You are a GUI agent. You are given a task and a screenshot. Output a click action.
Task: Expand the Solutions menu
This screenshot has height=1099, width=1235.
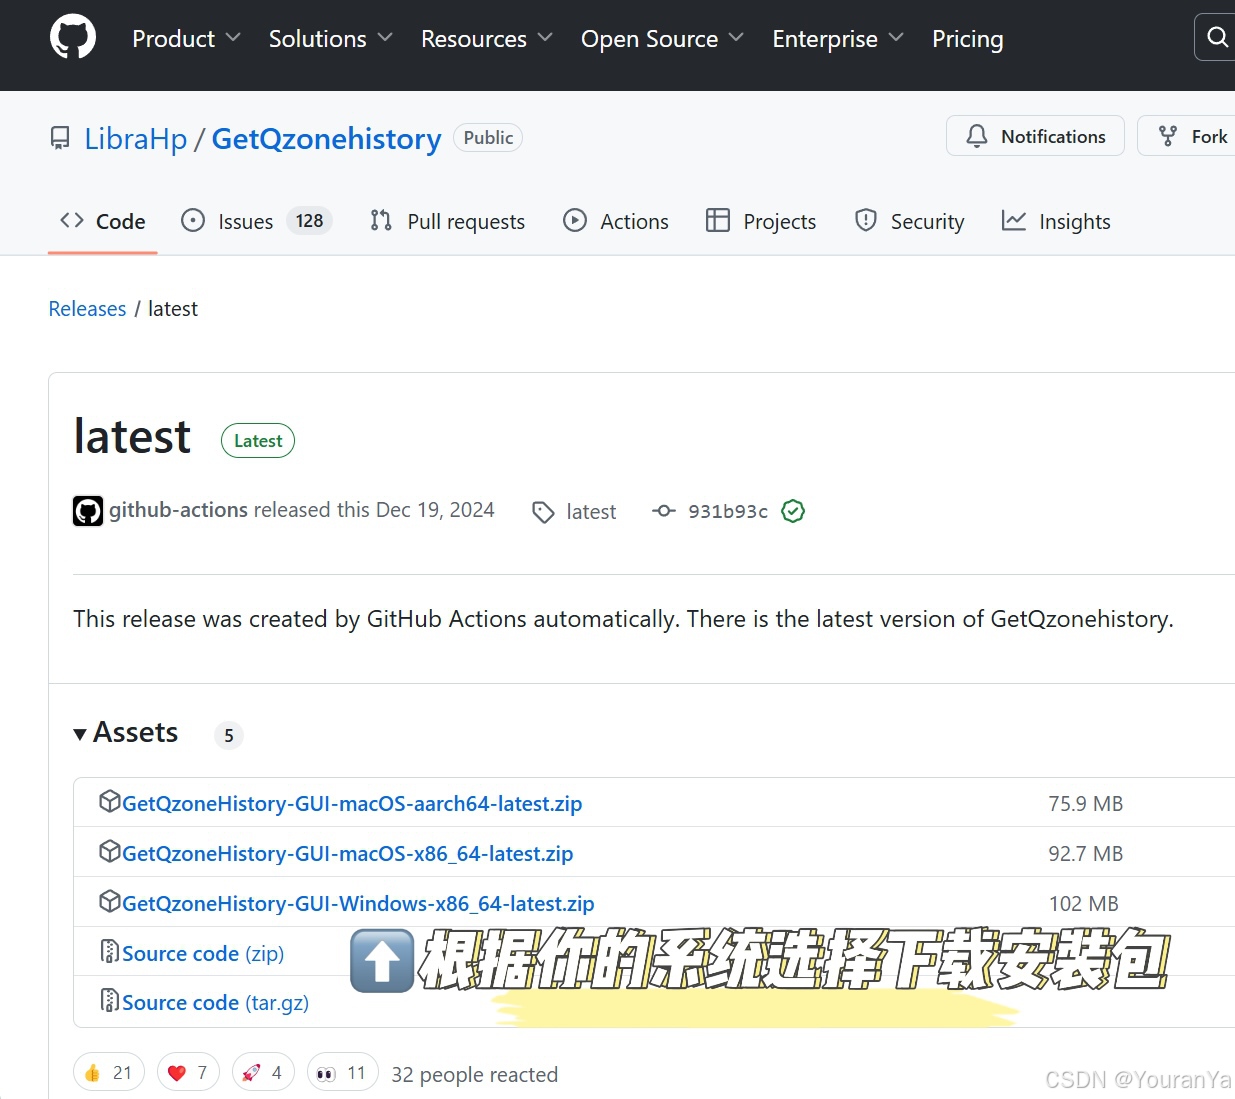(330, 39)
